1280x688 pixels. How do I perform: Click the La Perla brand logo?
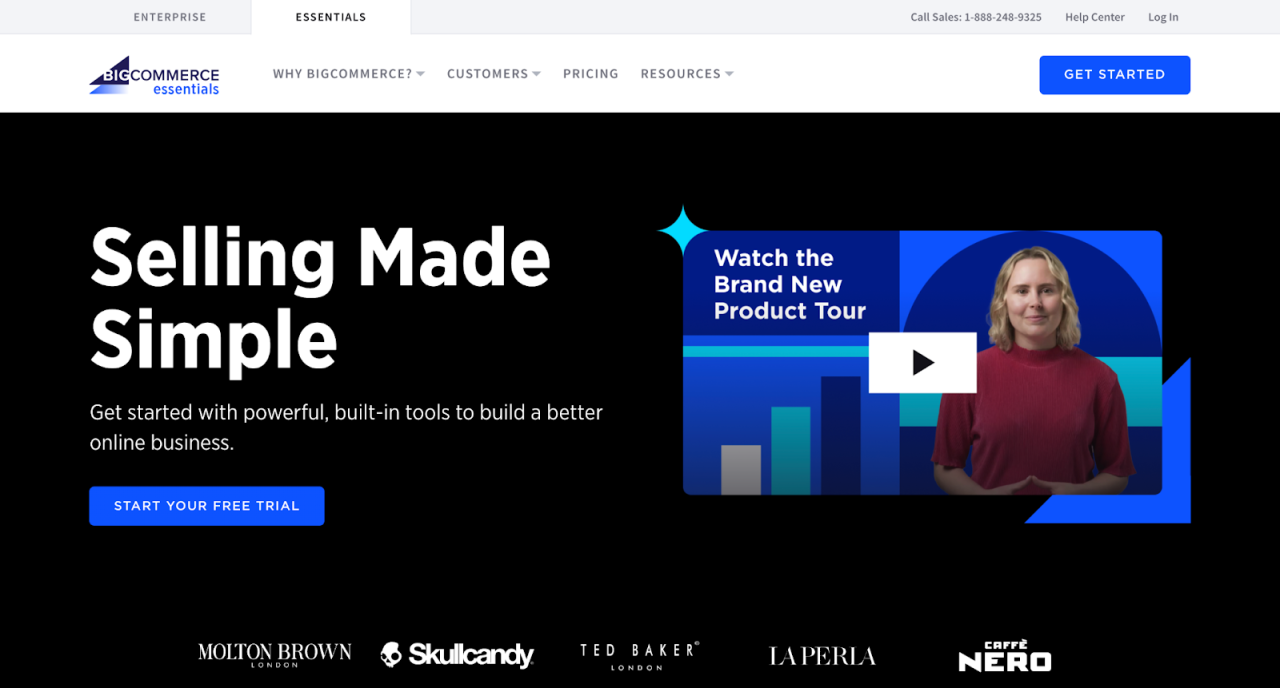pyautogui.click(x=821, y=655)
